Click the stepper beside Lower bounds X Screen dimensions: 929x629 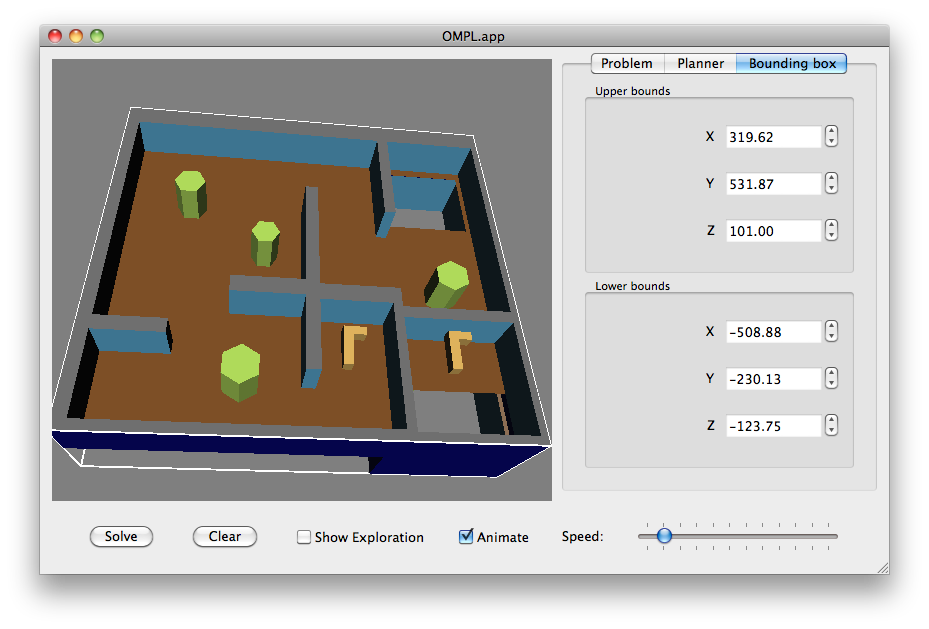tap(831, 331)
